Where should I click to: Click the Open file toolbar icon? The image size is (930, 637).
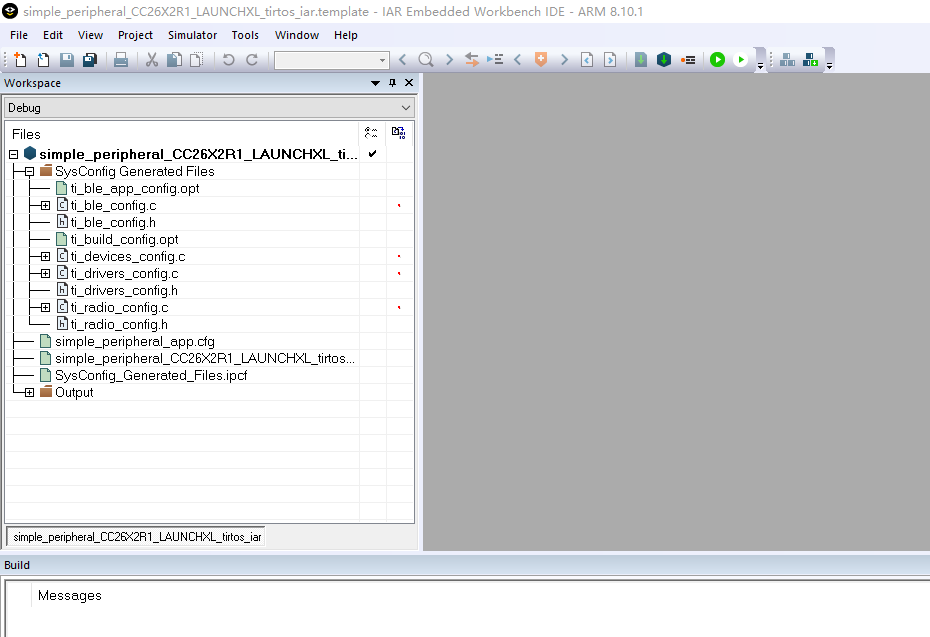click(x=43, y=59)
